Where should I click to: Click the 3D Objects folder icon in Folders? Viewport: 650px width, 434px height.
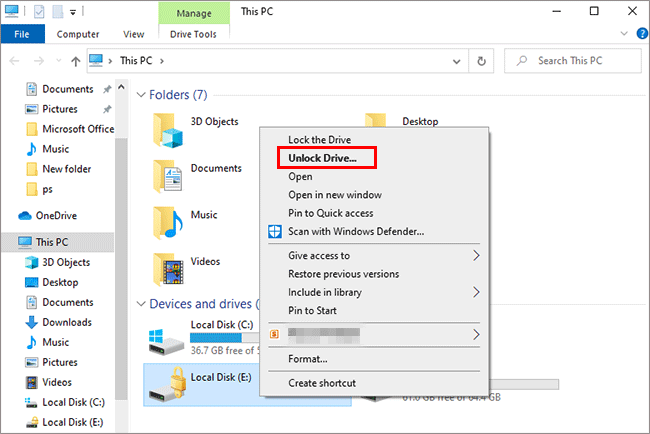pos(167,131)
